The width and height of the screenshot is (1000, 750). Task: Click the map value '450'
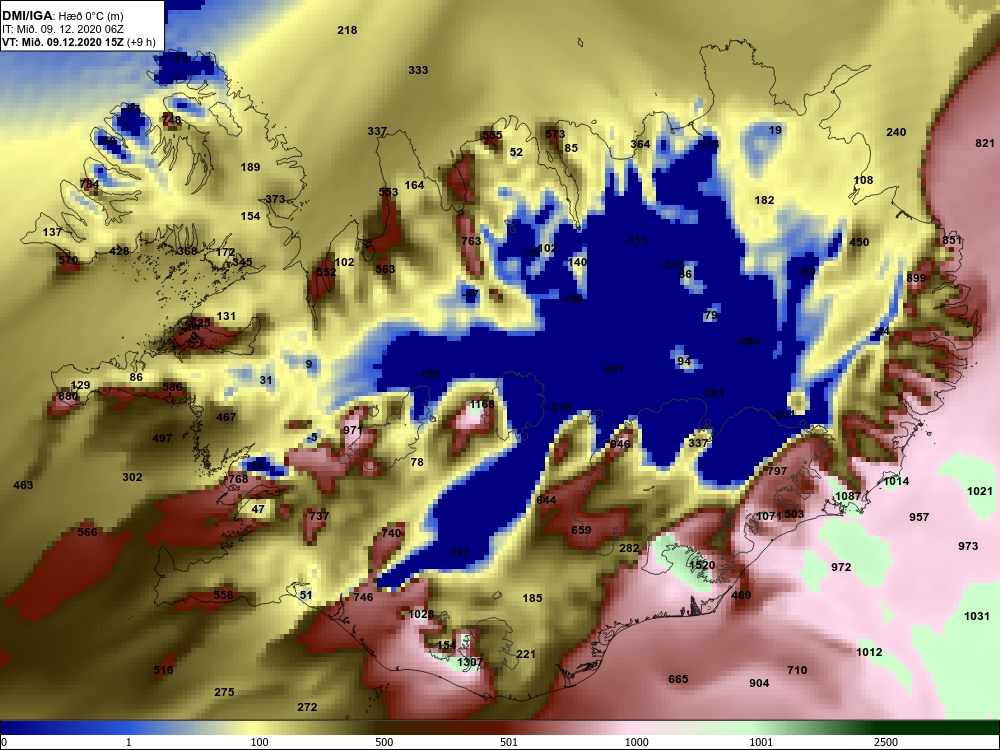coord(859,242)
